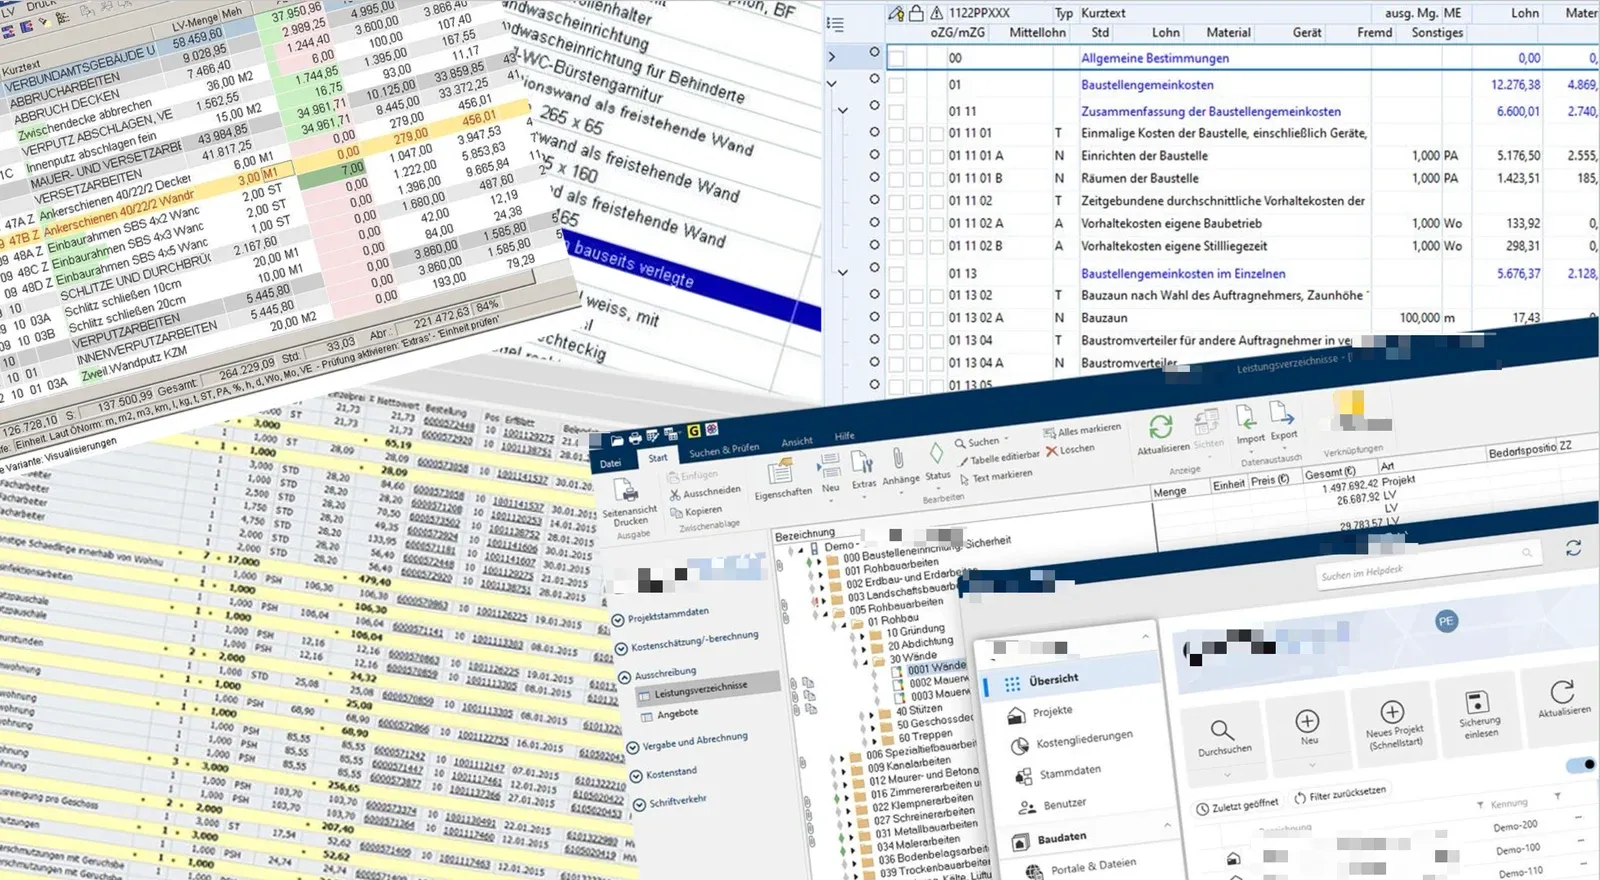Click Filter zurücksetzen button
This screenshot has width=1600, height=880.
[x=1340, y=795]
